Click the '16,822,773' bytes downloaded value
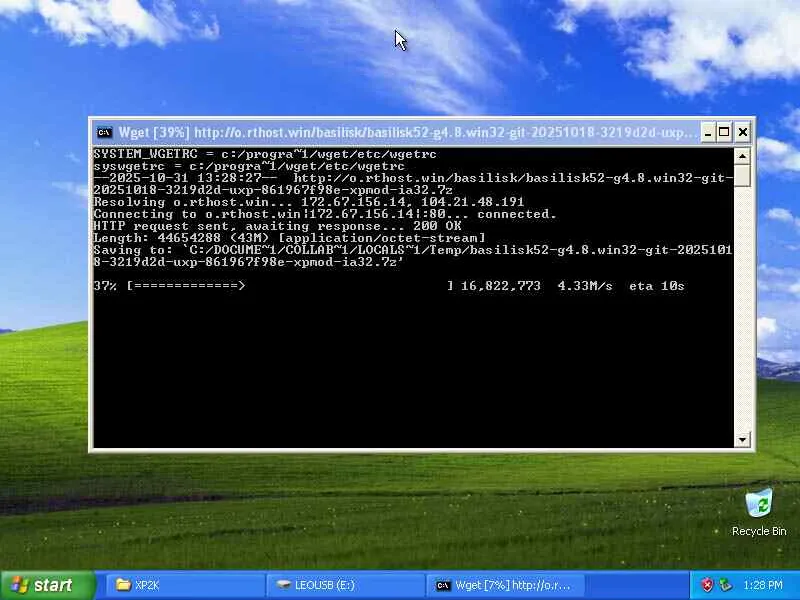800x600 pixels. (501, 286)
